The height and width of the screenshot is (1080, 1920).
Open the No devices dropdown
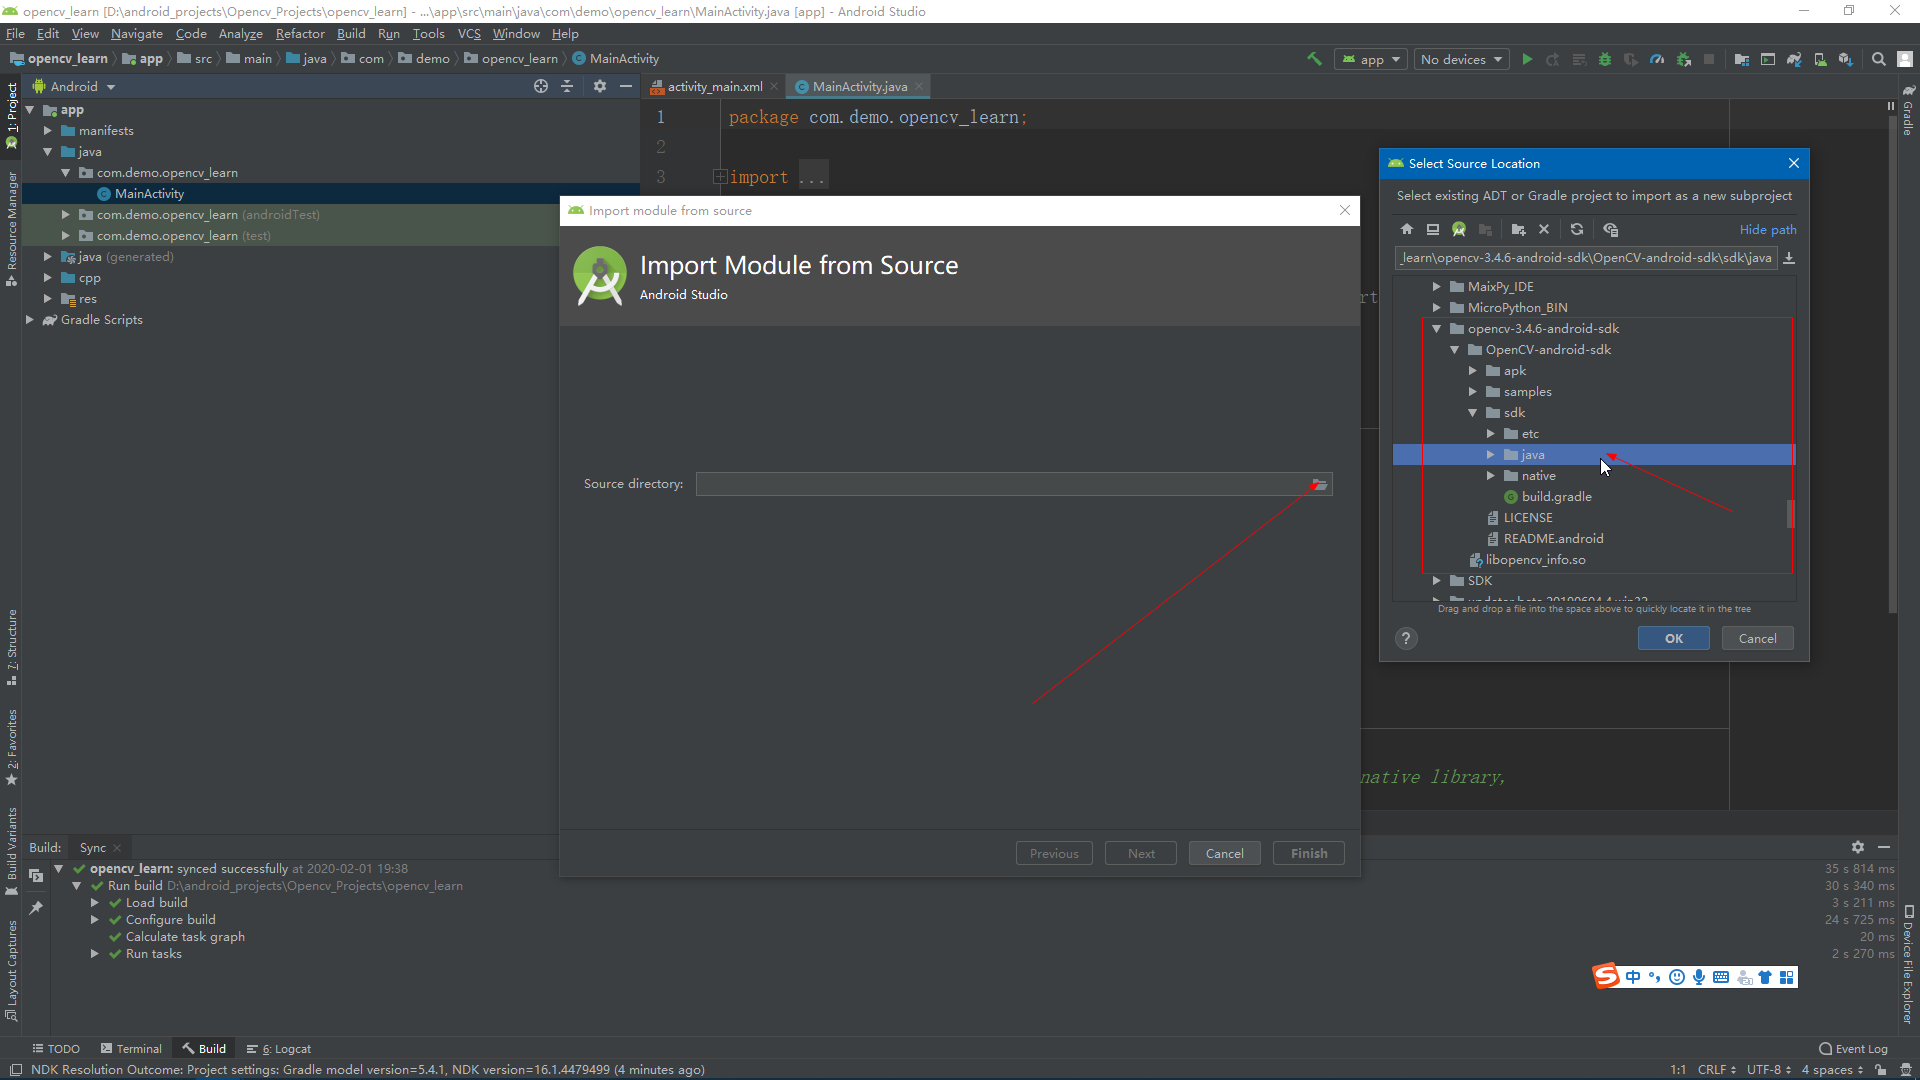pyautogui.click(x=1461, y=60)
